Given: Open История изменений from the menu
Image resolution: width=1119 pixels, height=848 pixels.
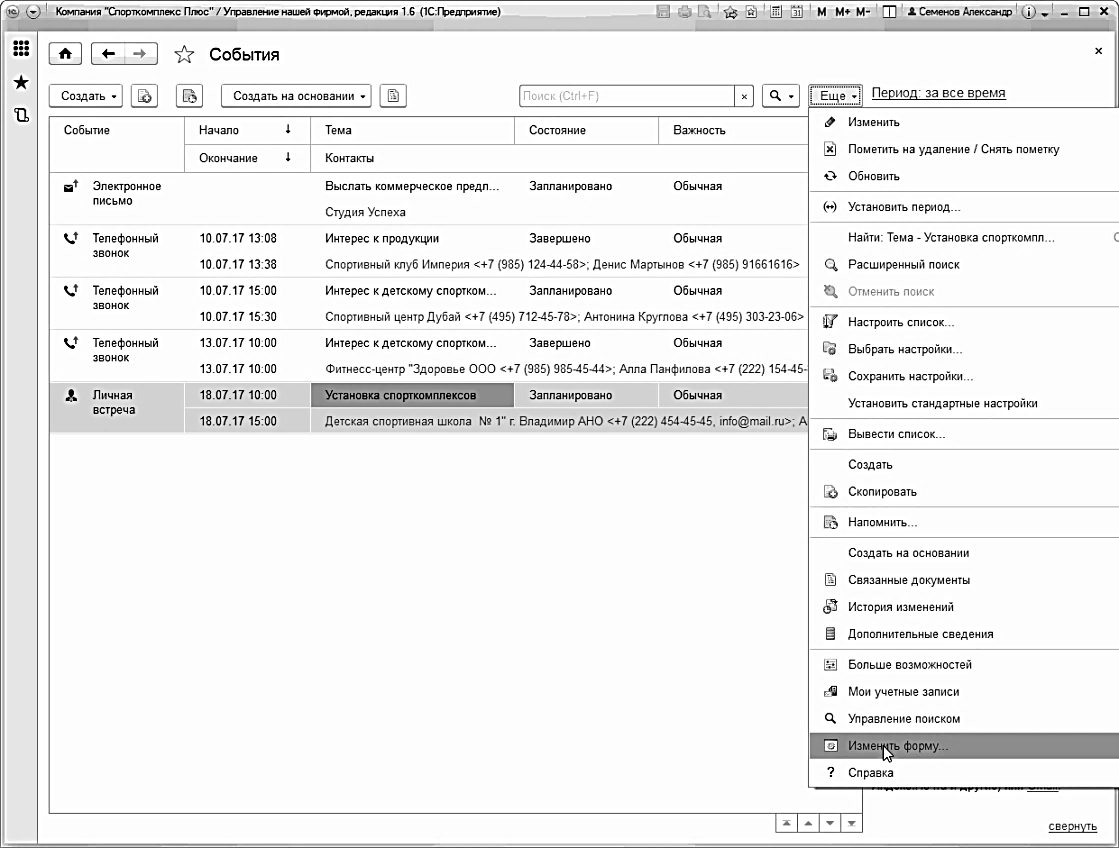Looking at the screenshot, I should click(963, 607).
